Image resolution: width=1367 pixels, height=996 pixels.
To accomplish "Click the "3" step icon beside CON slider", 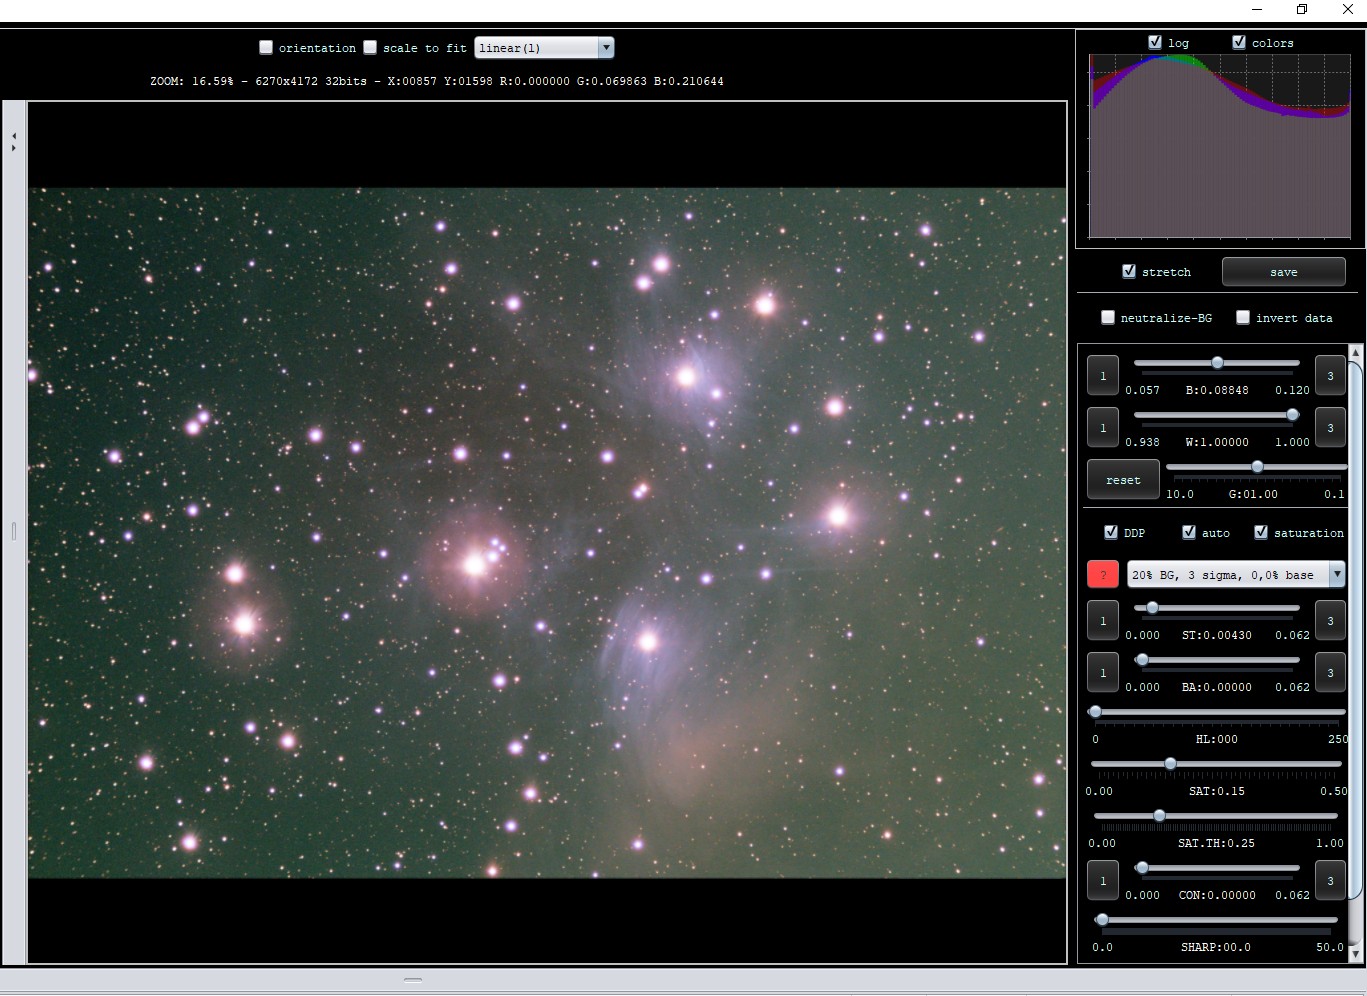I will click(x=1330, y=880).
